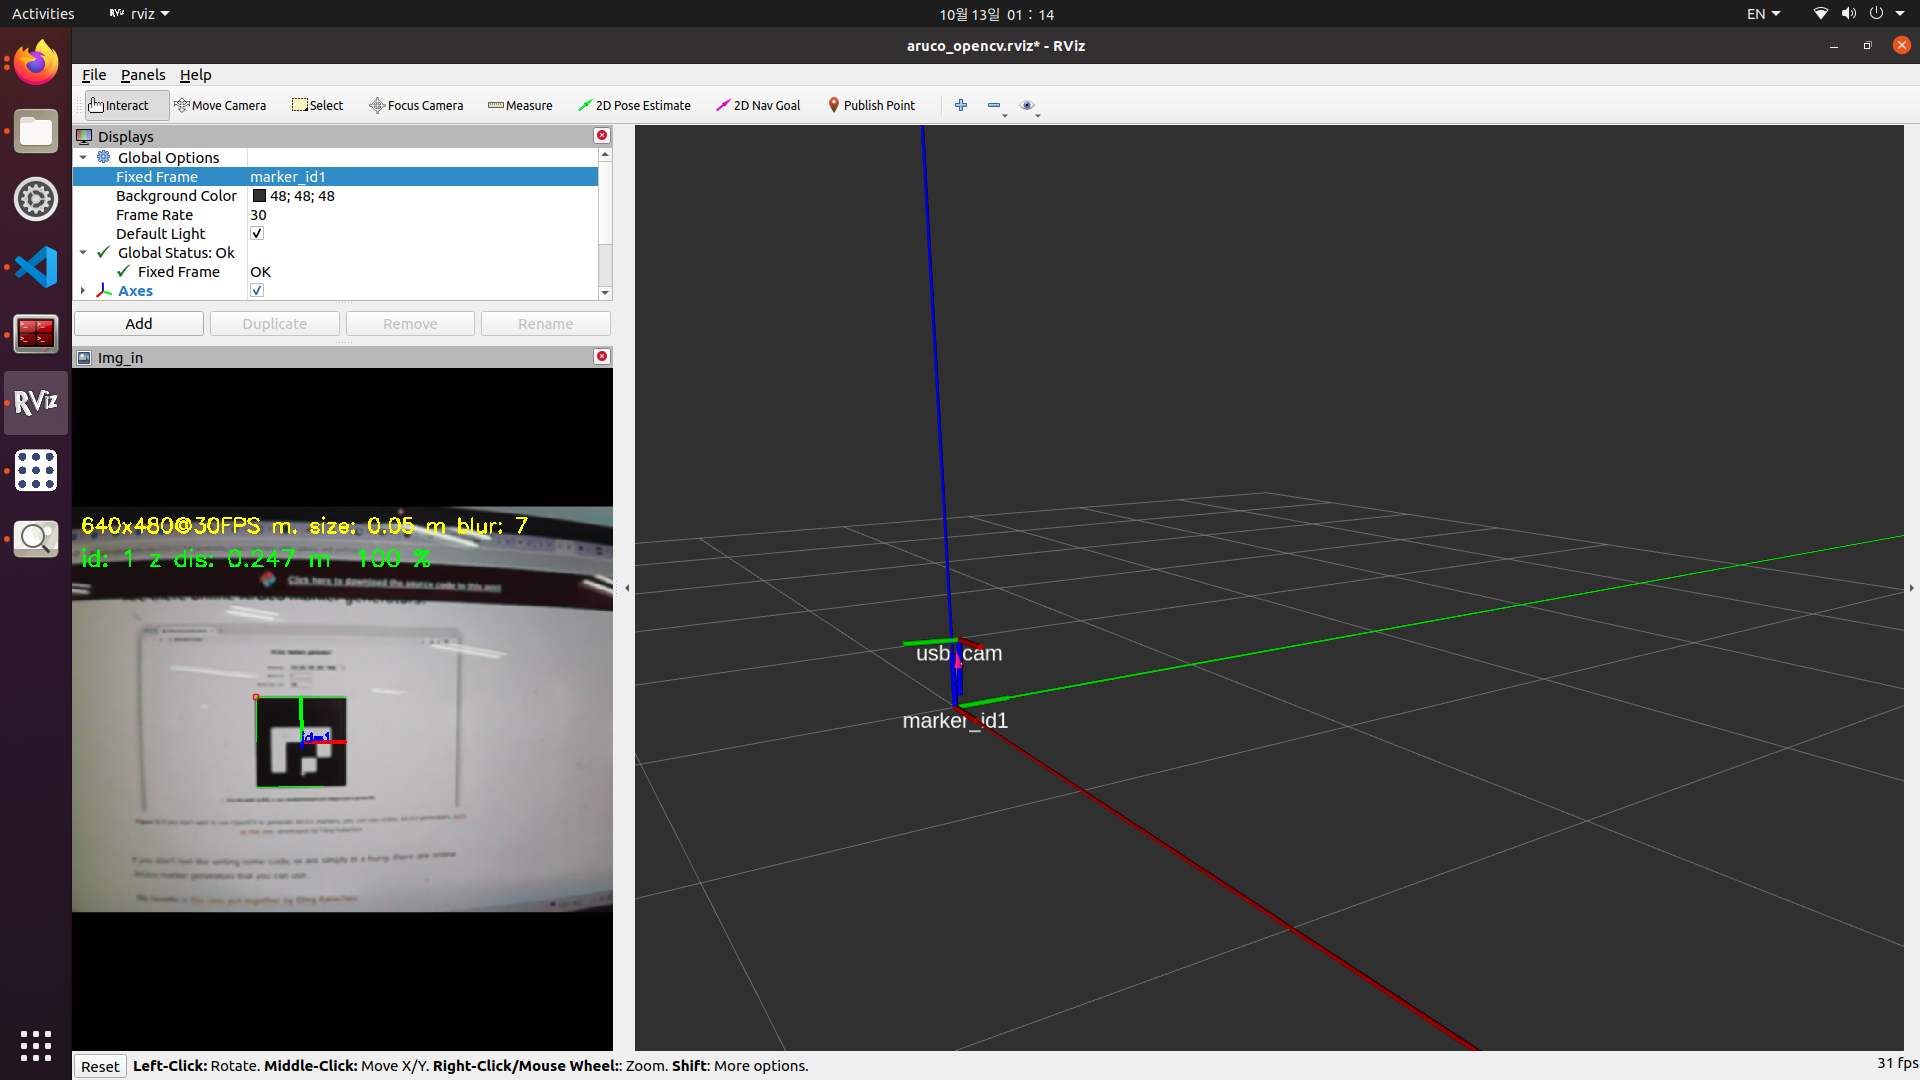Pick the Measure tool
The image size is (1920, 1080).
(x=520, y=105)
